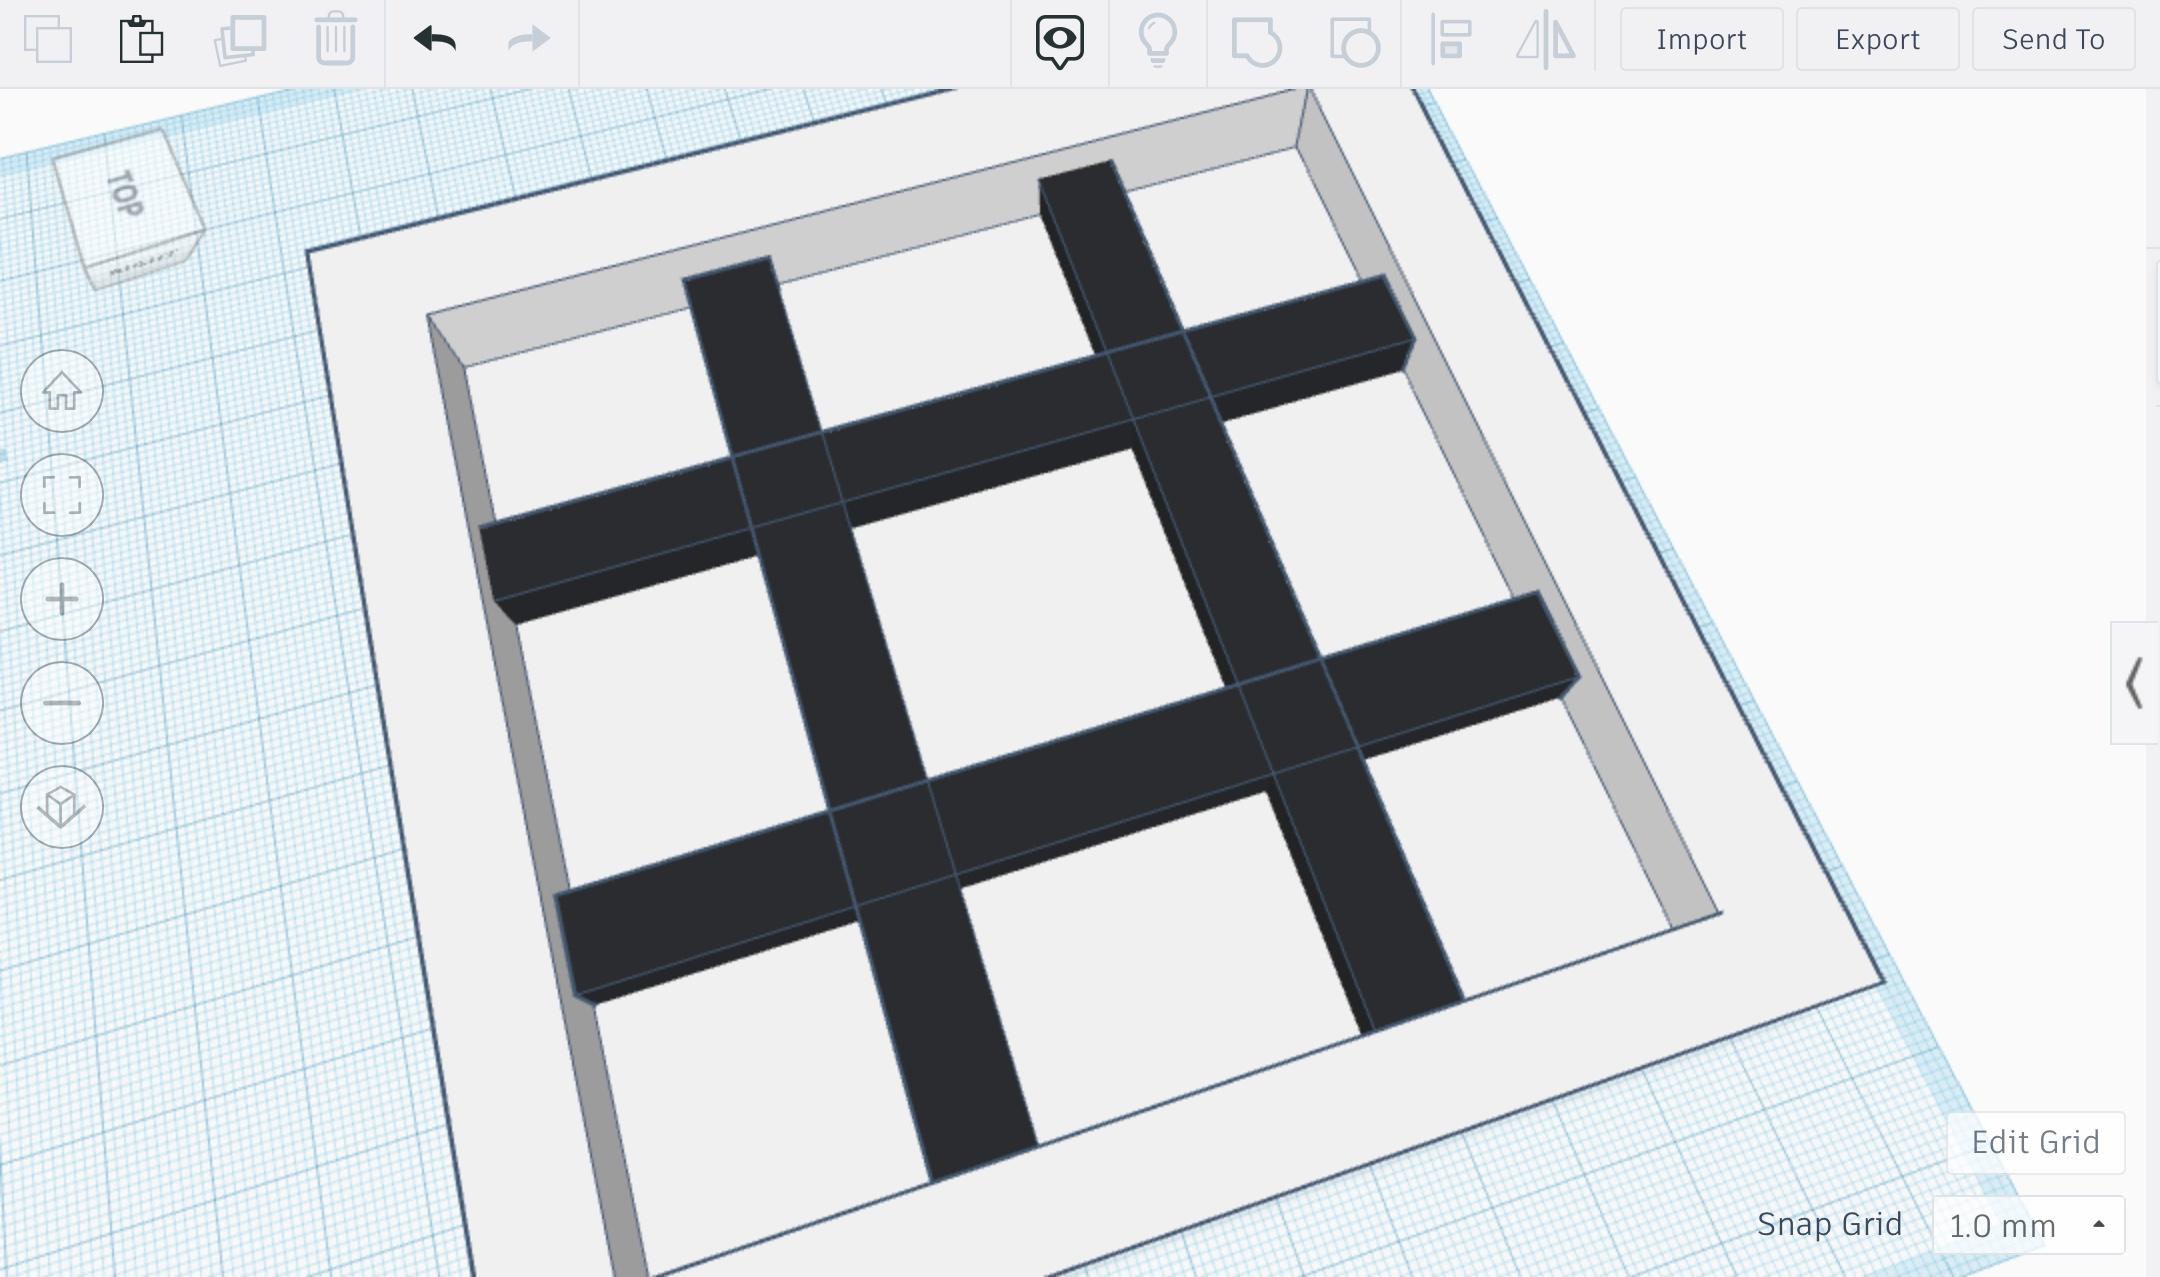This screenshot has width=2160, height=1277.
Task: Click the Duplicate and repeat icon
Action: [x=240, y=40]
